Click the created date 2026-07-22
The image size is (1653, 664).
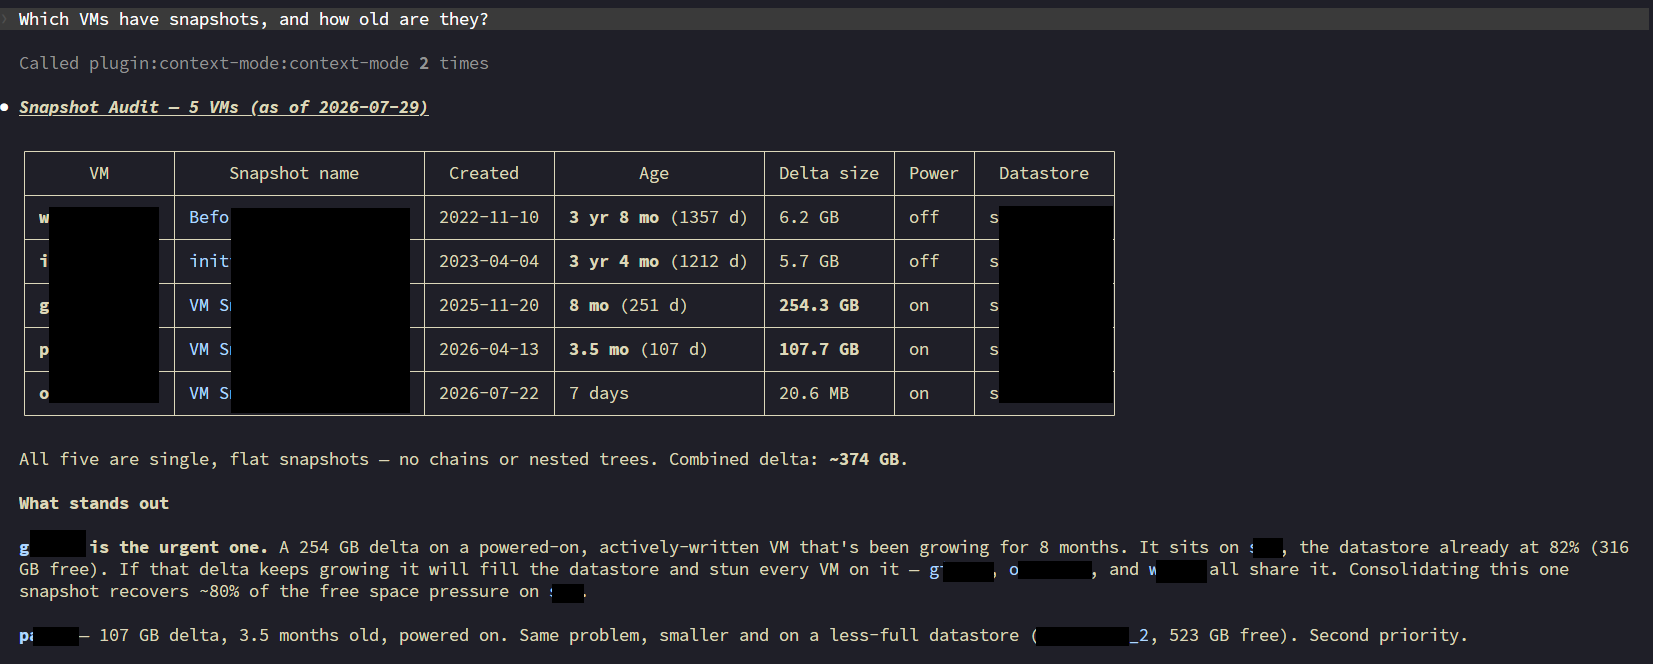pos(489,393)
